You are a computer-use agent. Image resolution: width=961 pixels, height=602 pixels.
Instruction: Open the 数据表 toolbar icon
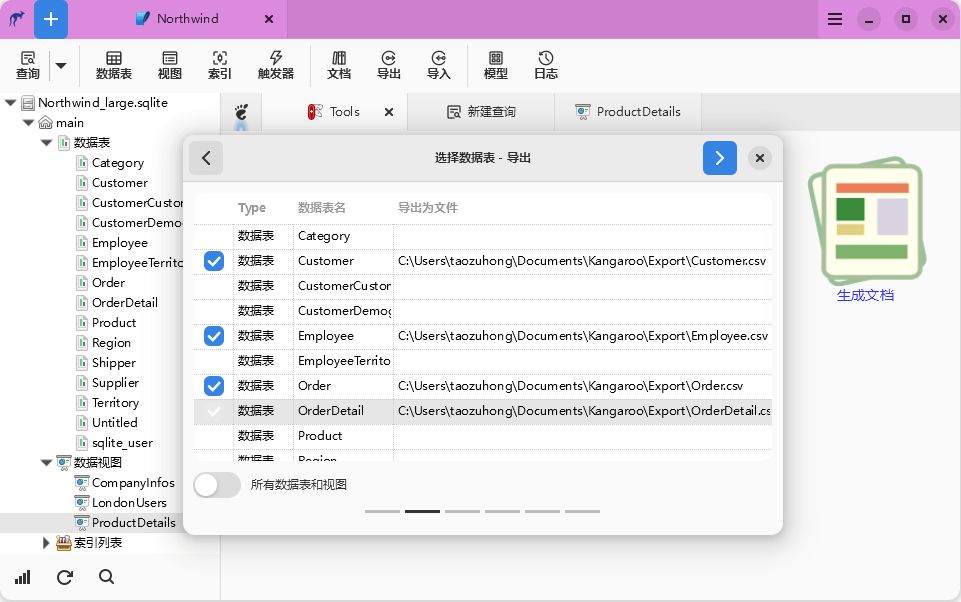(x=113, y=65)
